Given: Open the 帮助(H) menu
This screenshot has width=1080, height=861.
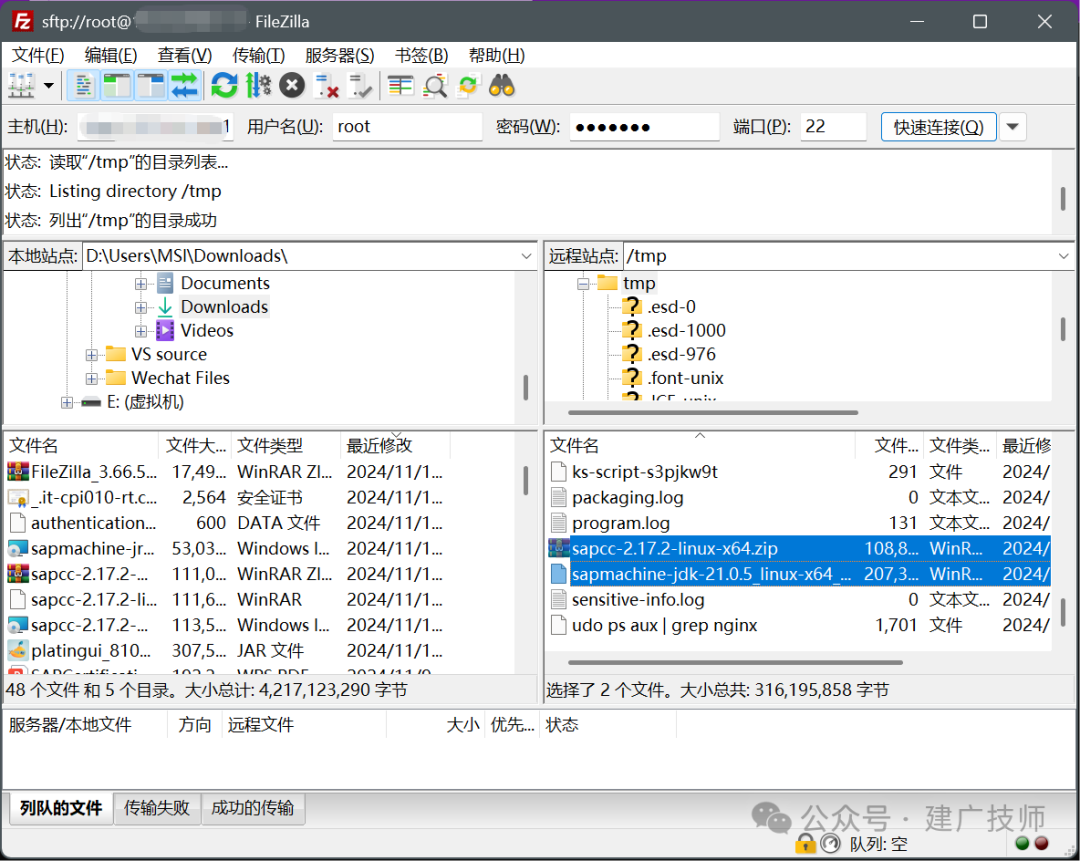Looking at the screenshot, I should point(497,55).
